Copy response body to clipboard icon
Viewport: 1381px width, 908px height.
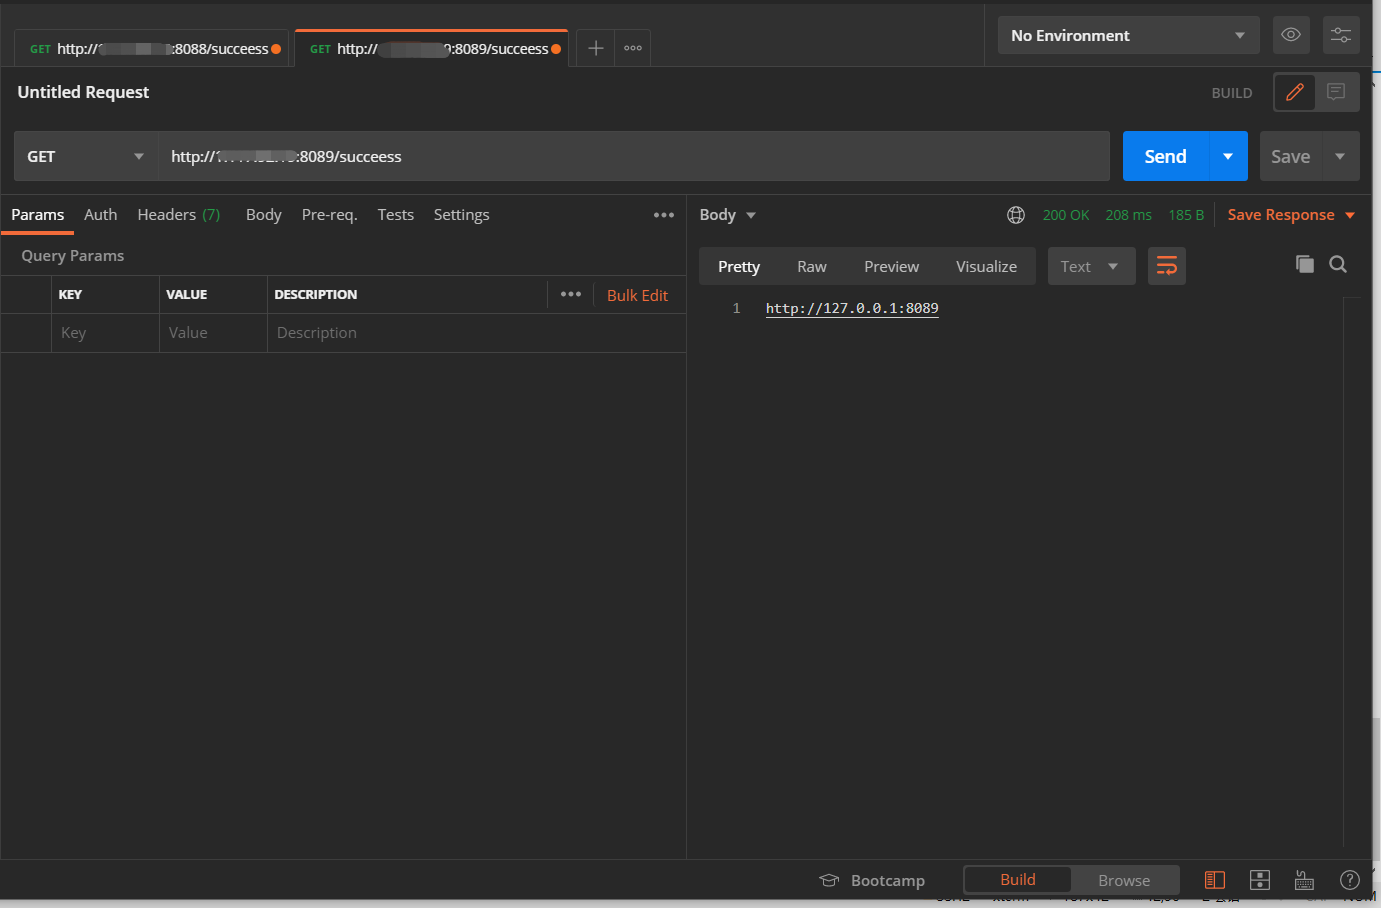(x=1305, y=264)
